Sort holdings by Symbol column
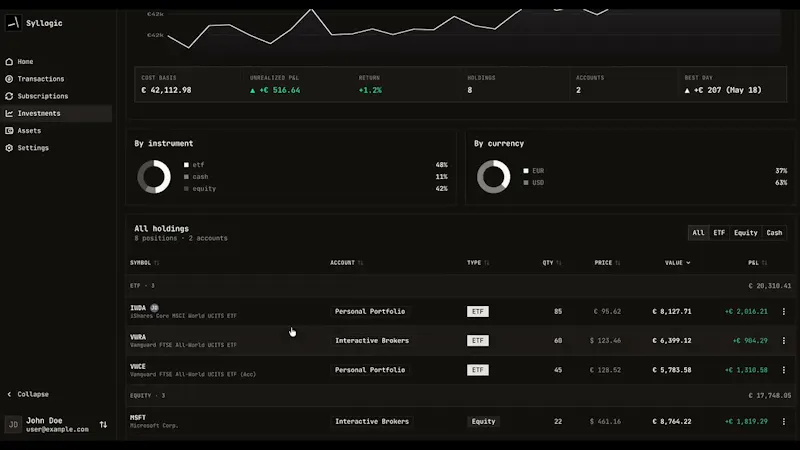The image size is (800, 450). [x=144, y=263]
